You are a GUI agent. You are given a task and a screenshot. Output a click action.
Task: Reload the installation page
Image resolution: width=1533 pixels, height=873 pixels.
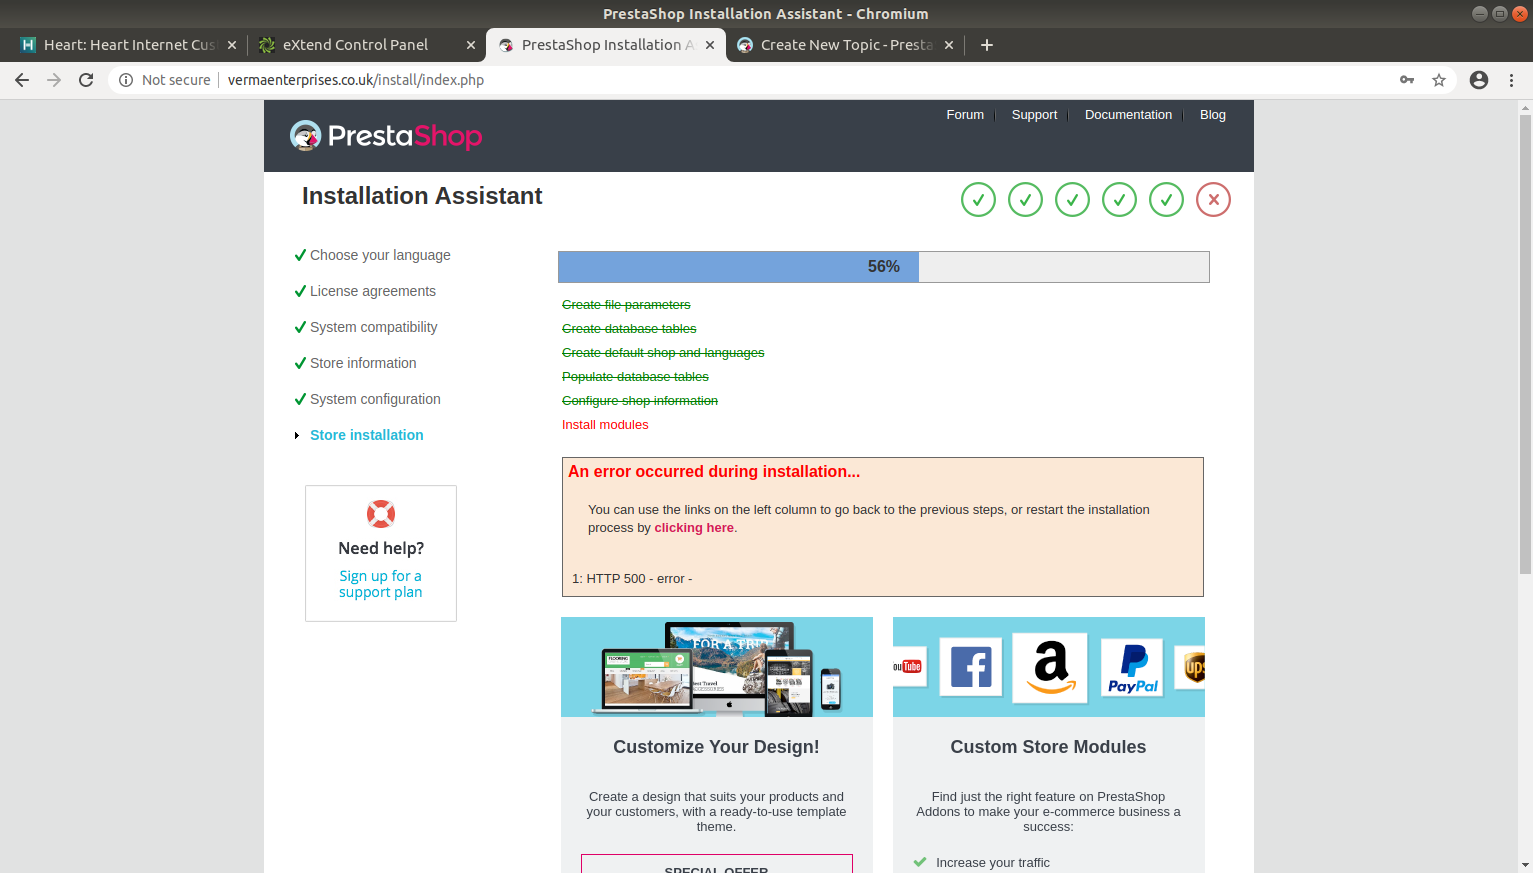(x=86, y=80)
